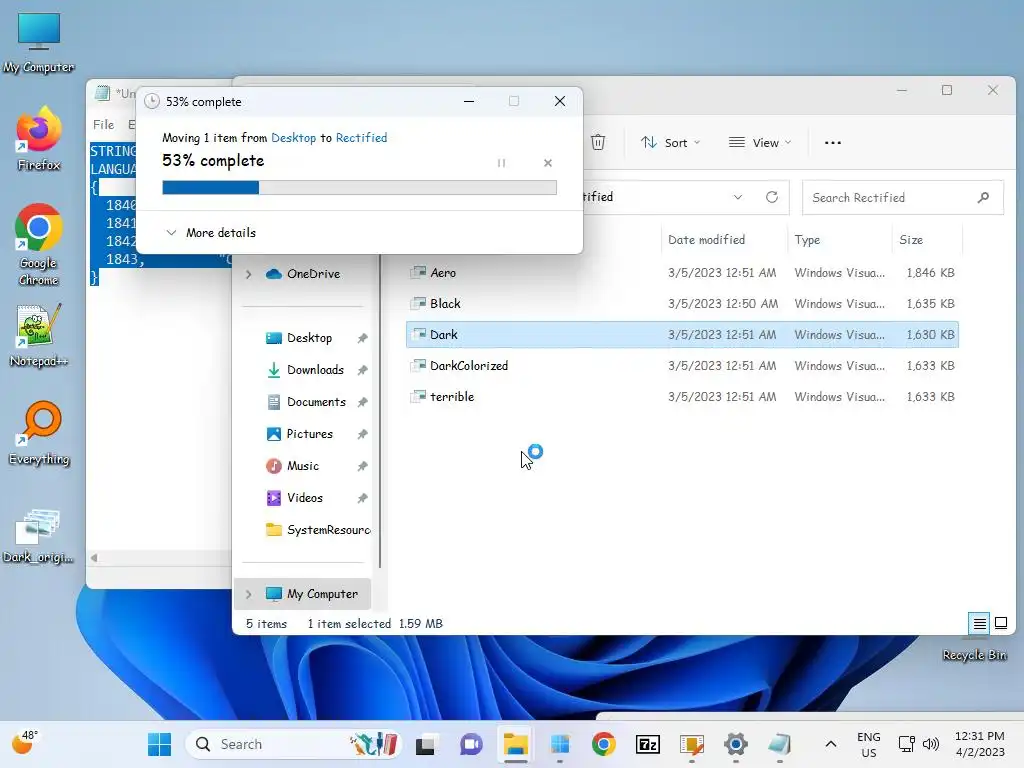Open Notepad++ desktop shortcut
Image resolution: width=1024 pixels, height=768 pixels.
(x=39, y=336)
